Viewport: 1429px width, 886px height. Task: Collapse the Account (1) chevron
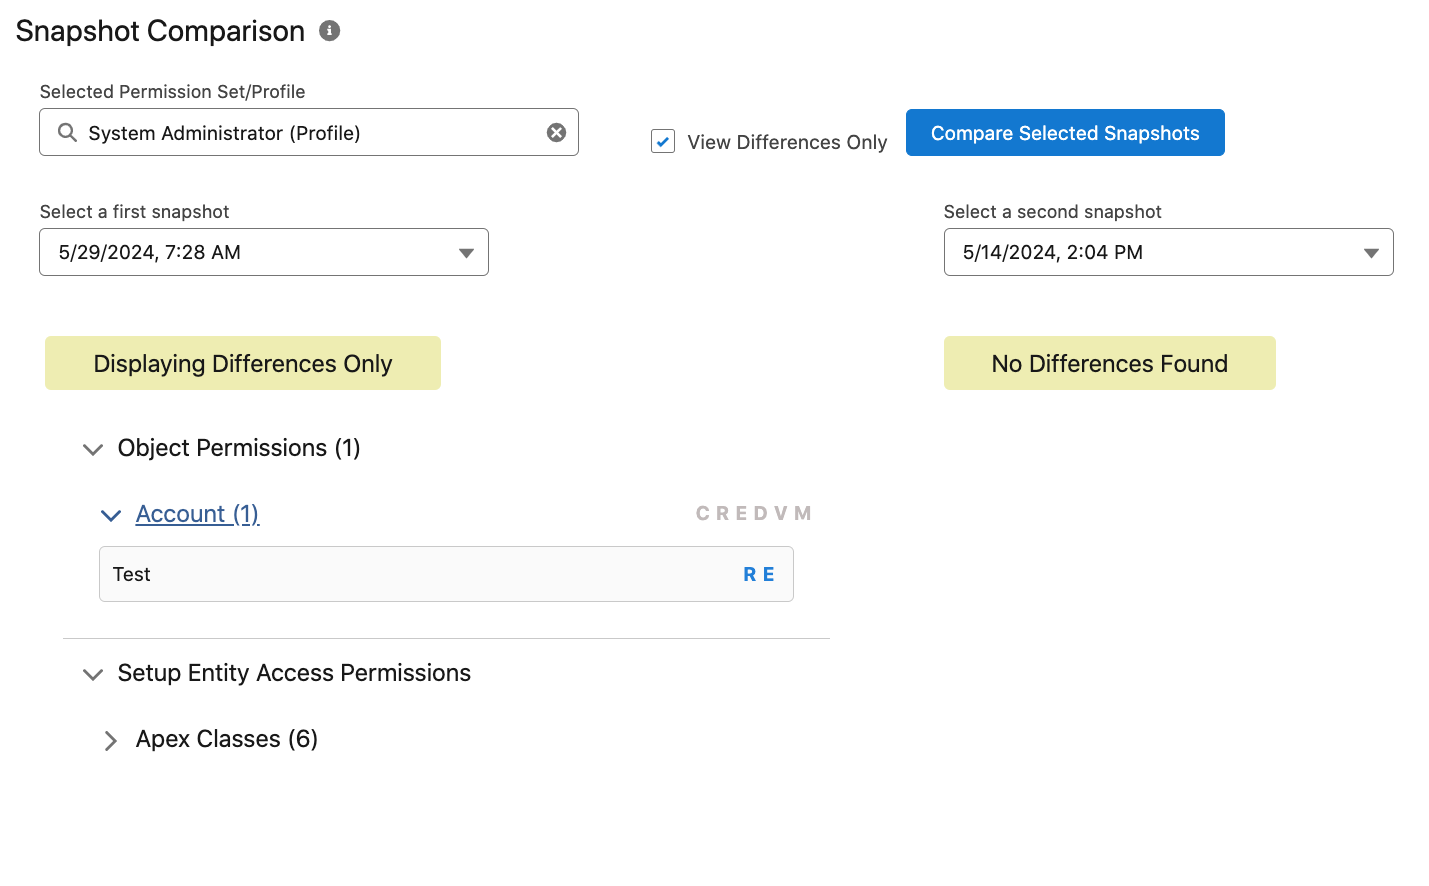[x=111, y=515]
